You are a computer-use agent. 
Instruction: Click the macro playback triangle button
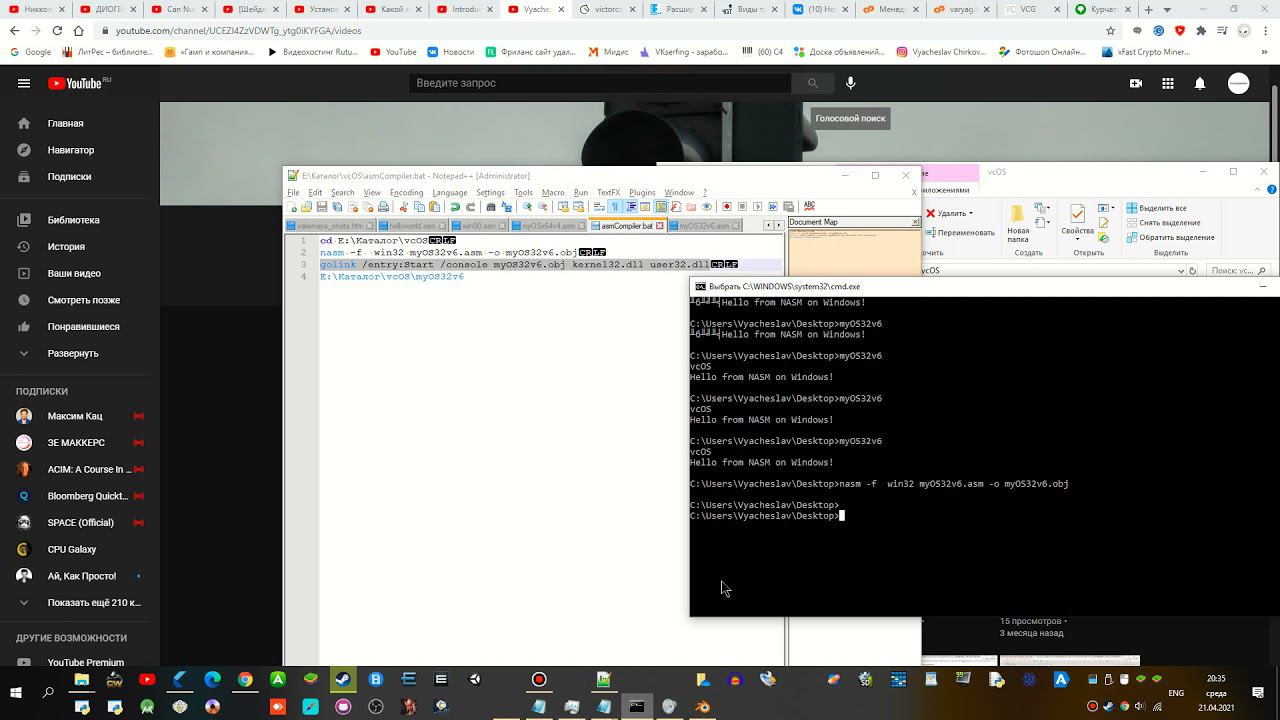point(757,207)
